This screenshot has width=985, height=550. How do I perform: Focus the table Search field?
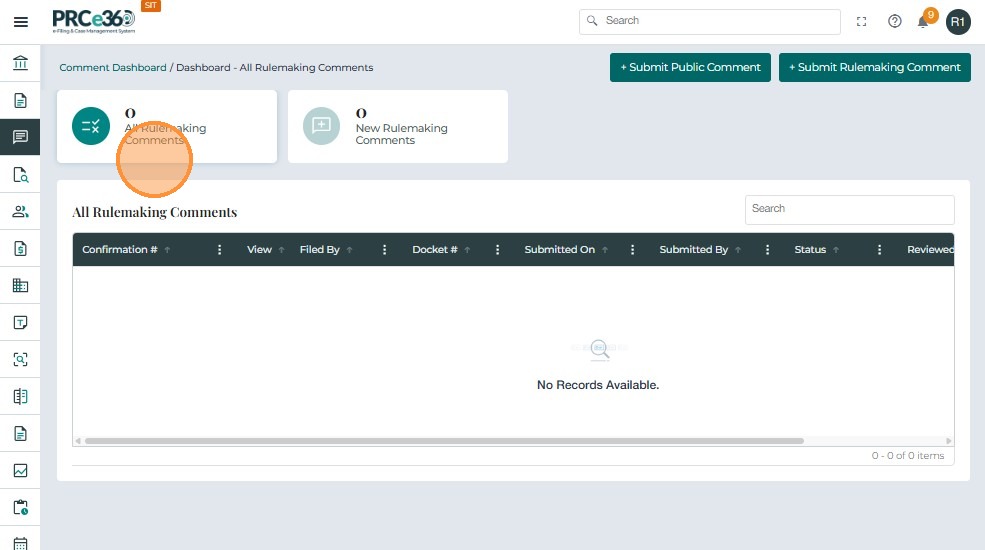(x=849, y=210)
